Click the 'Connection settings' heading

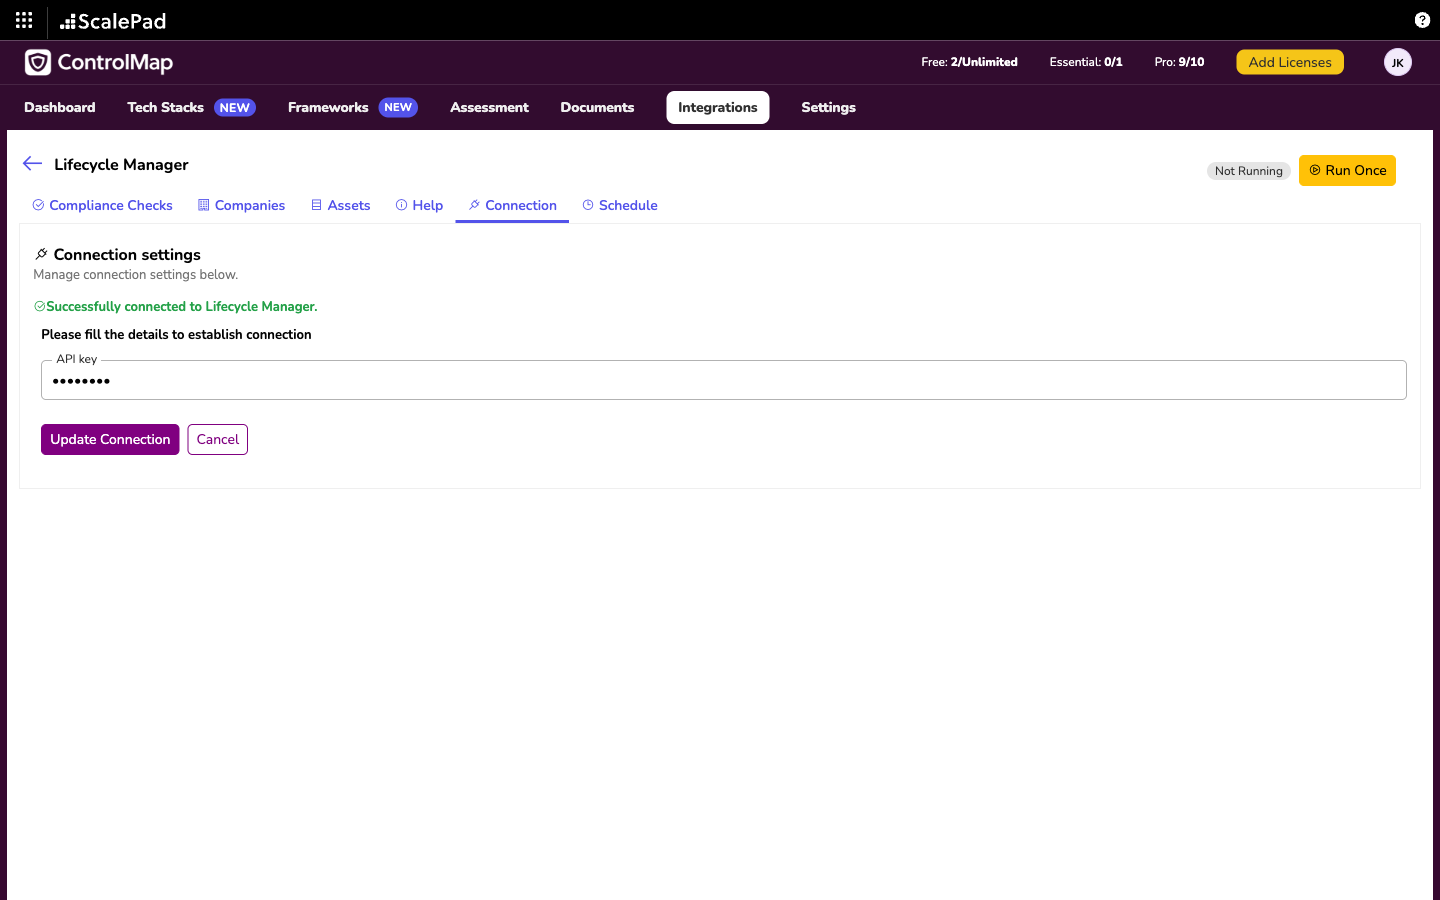coord(127,254)
